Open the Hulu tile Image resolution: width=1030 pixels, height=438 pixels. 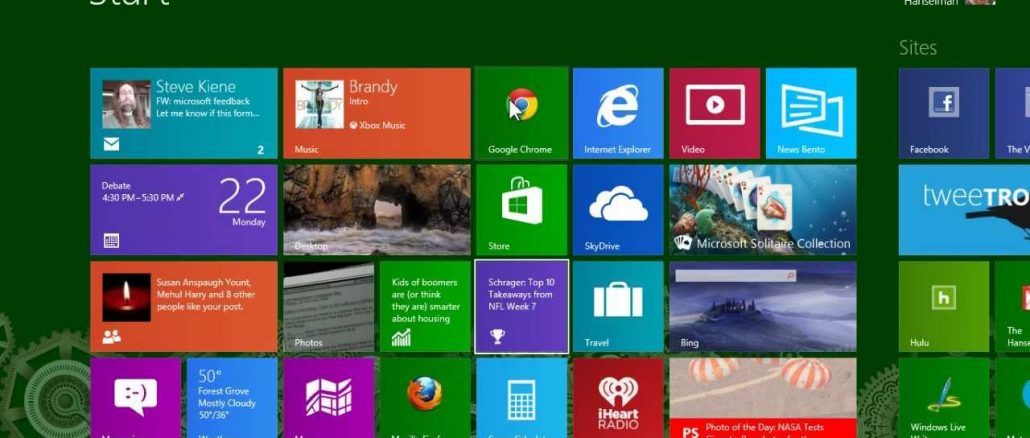(x=943, y=306)
